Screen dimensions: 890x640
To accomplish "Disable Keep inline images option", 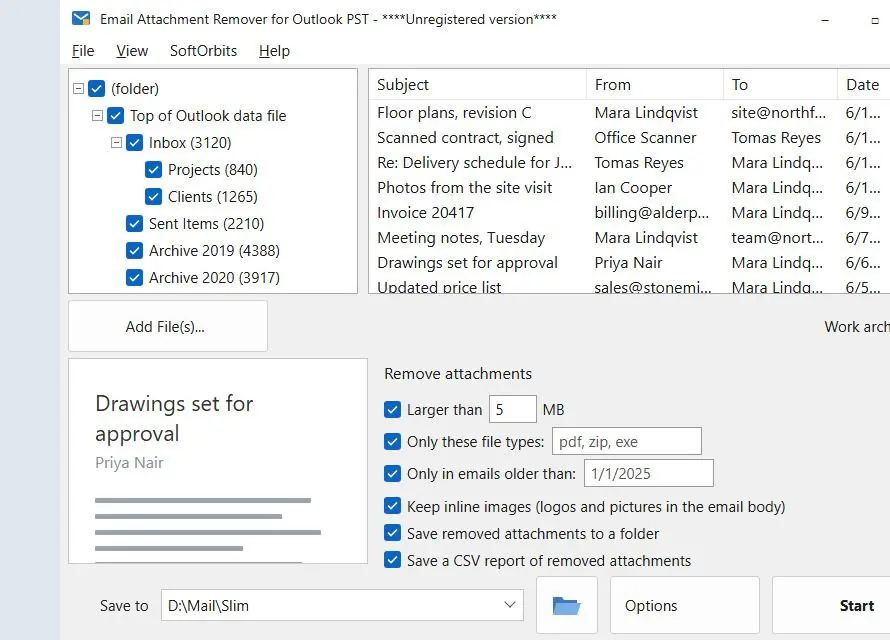I will point(392,506).
